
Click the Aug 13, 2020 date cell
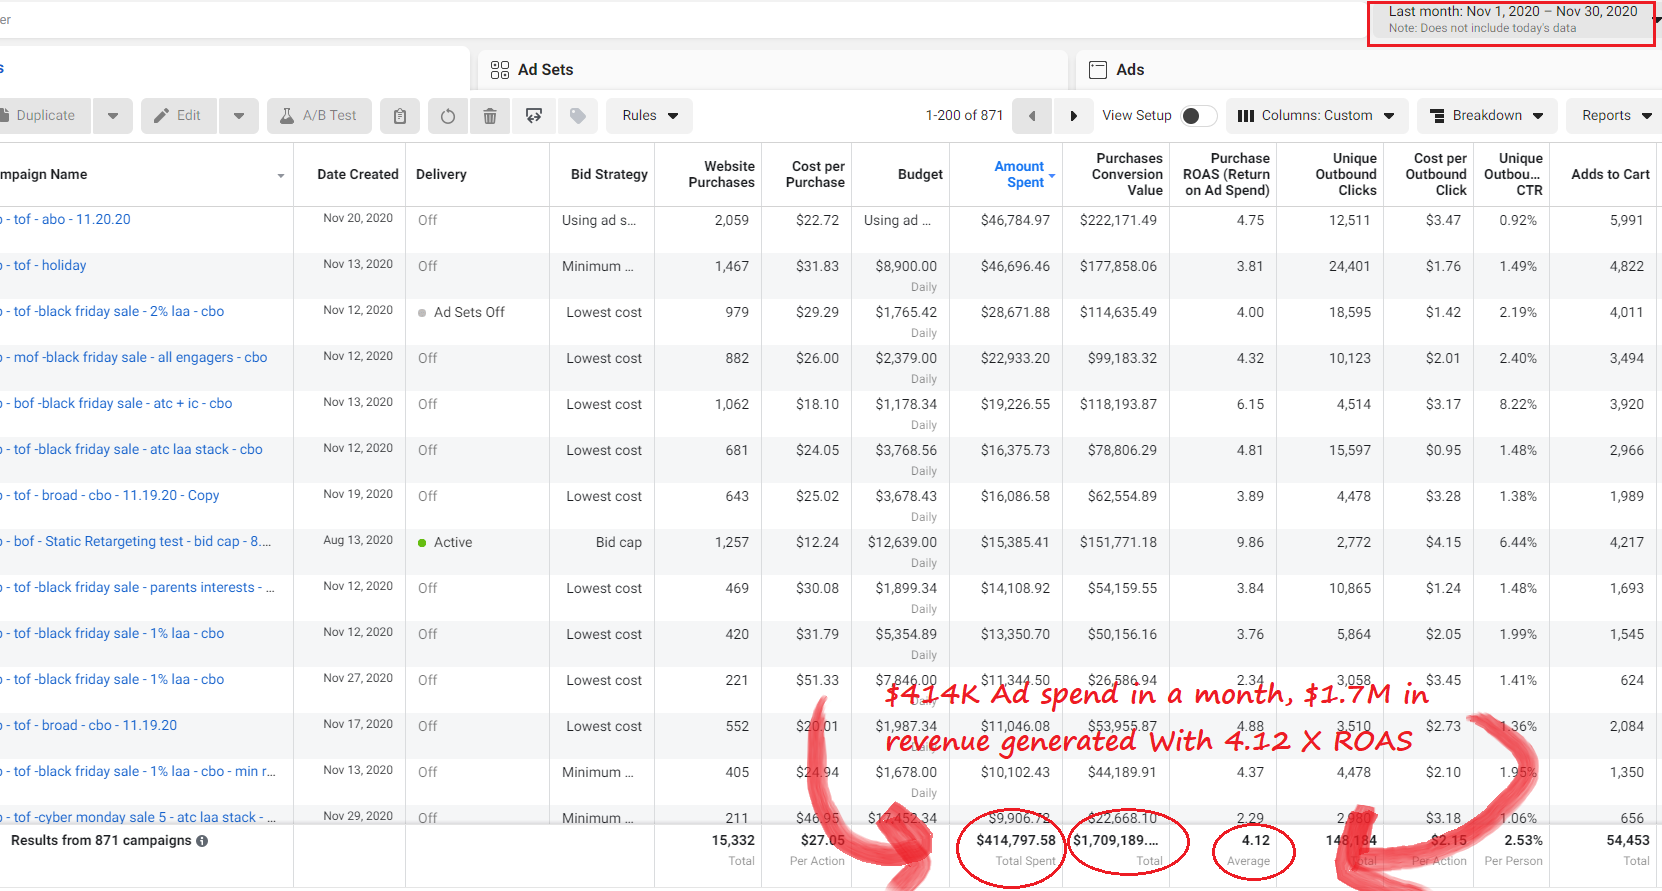tap(358, 540)
